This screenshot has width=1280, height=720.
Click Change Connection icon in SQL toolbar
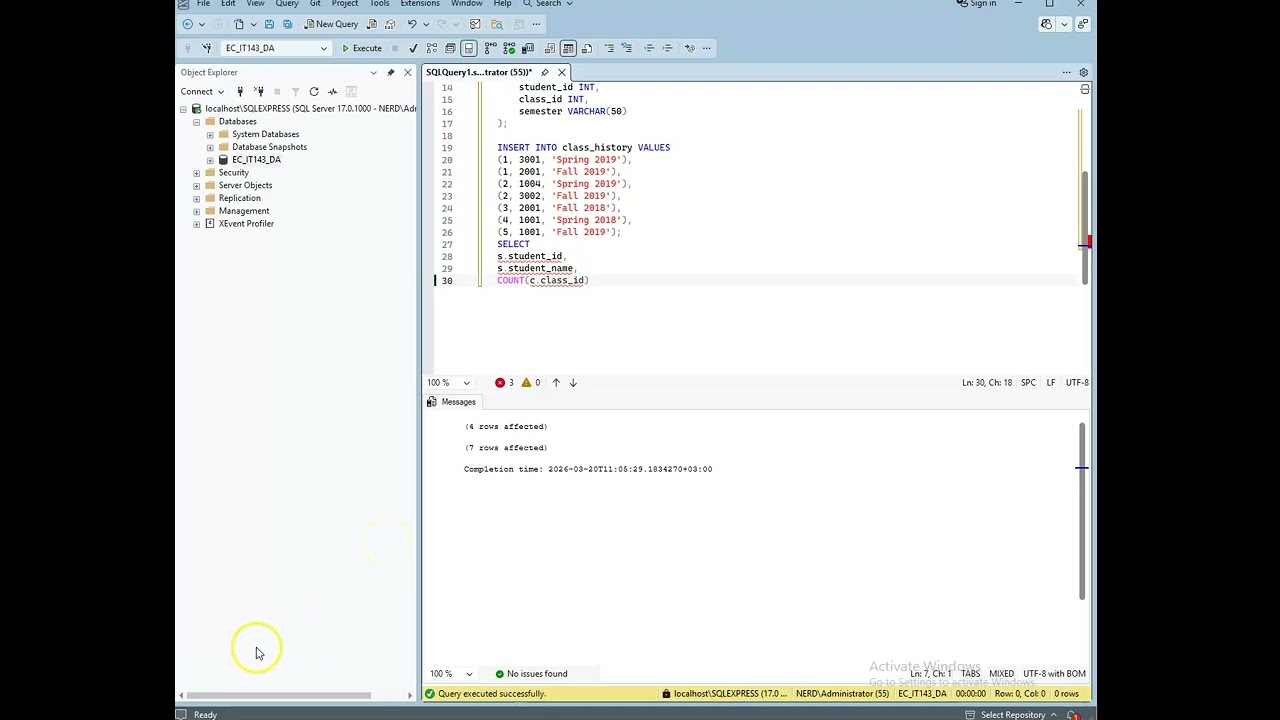click(207, 48)
